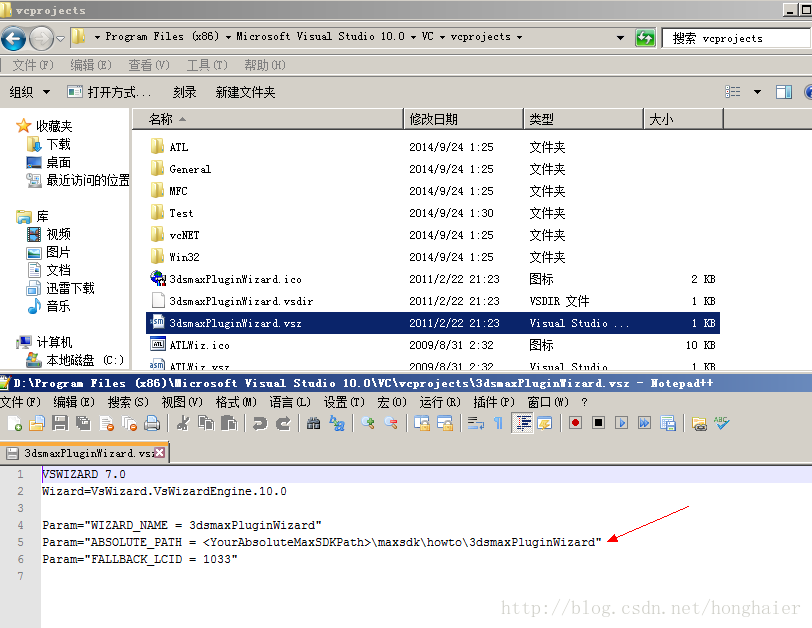This screenshot has height=628, width=812.
Task: Toggle the Show indent guide icon
Action: (x=522, y=423)
